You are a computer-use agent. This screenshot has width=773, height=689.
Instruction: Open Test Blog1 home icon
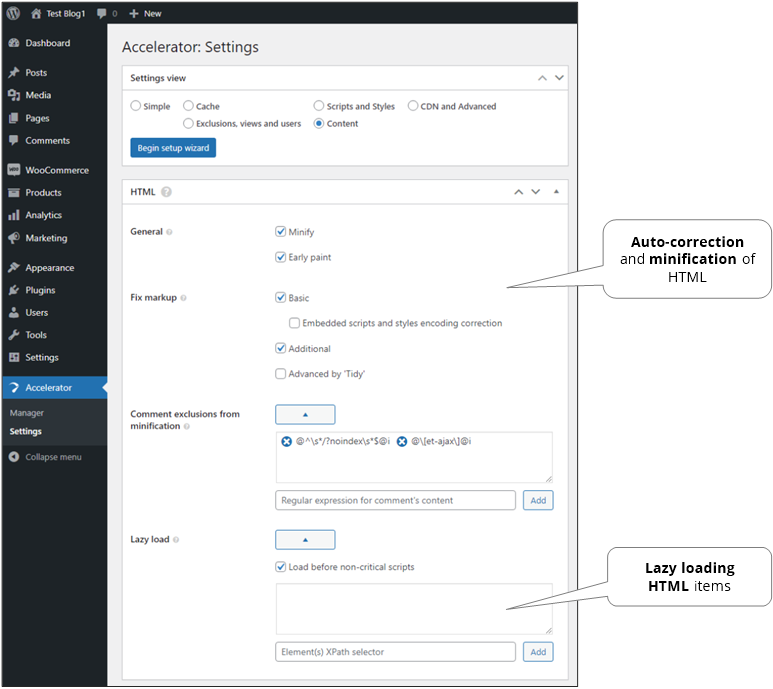36,14
